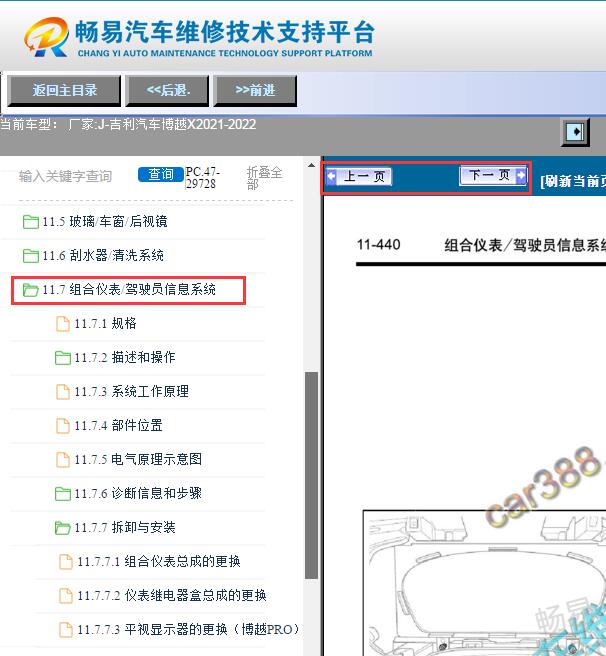Open 11.7.4 部件位置 item

coord(118,426)
